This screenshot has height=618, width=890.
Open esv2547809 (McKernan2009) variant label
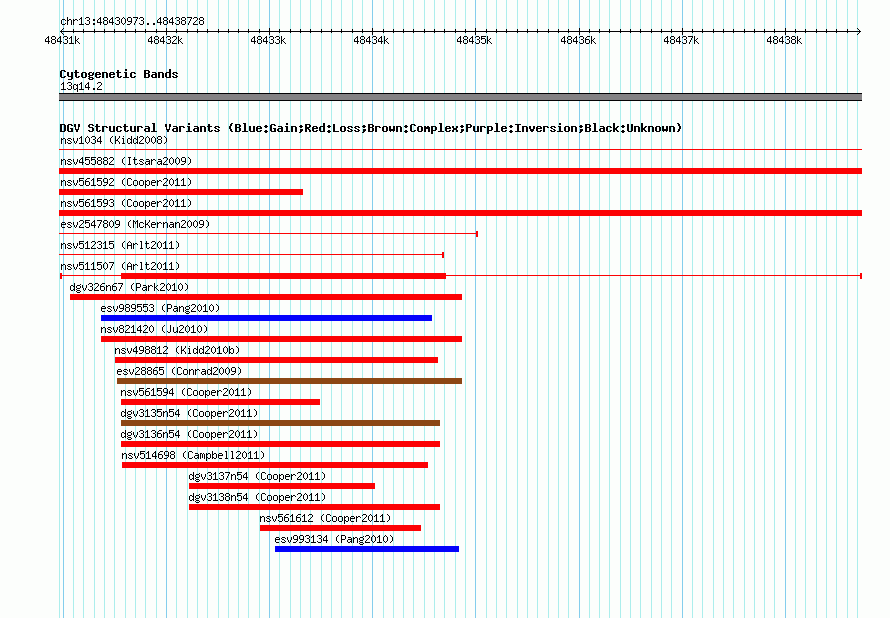pos(135,224)
